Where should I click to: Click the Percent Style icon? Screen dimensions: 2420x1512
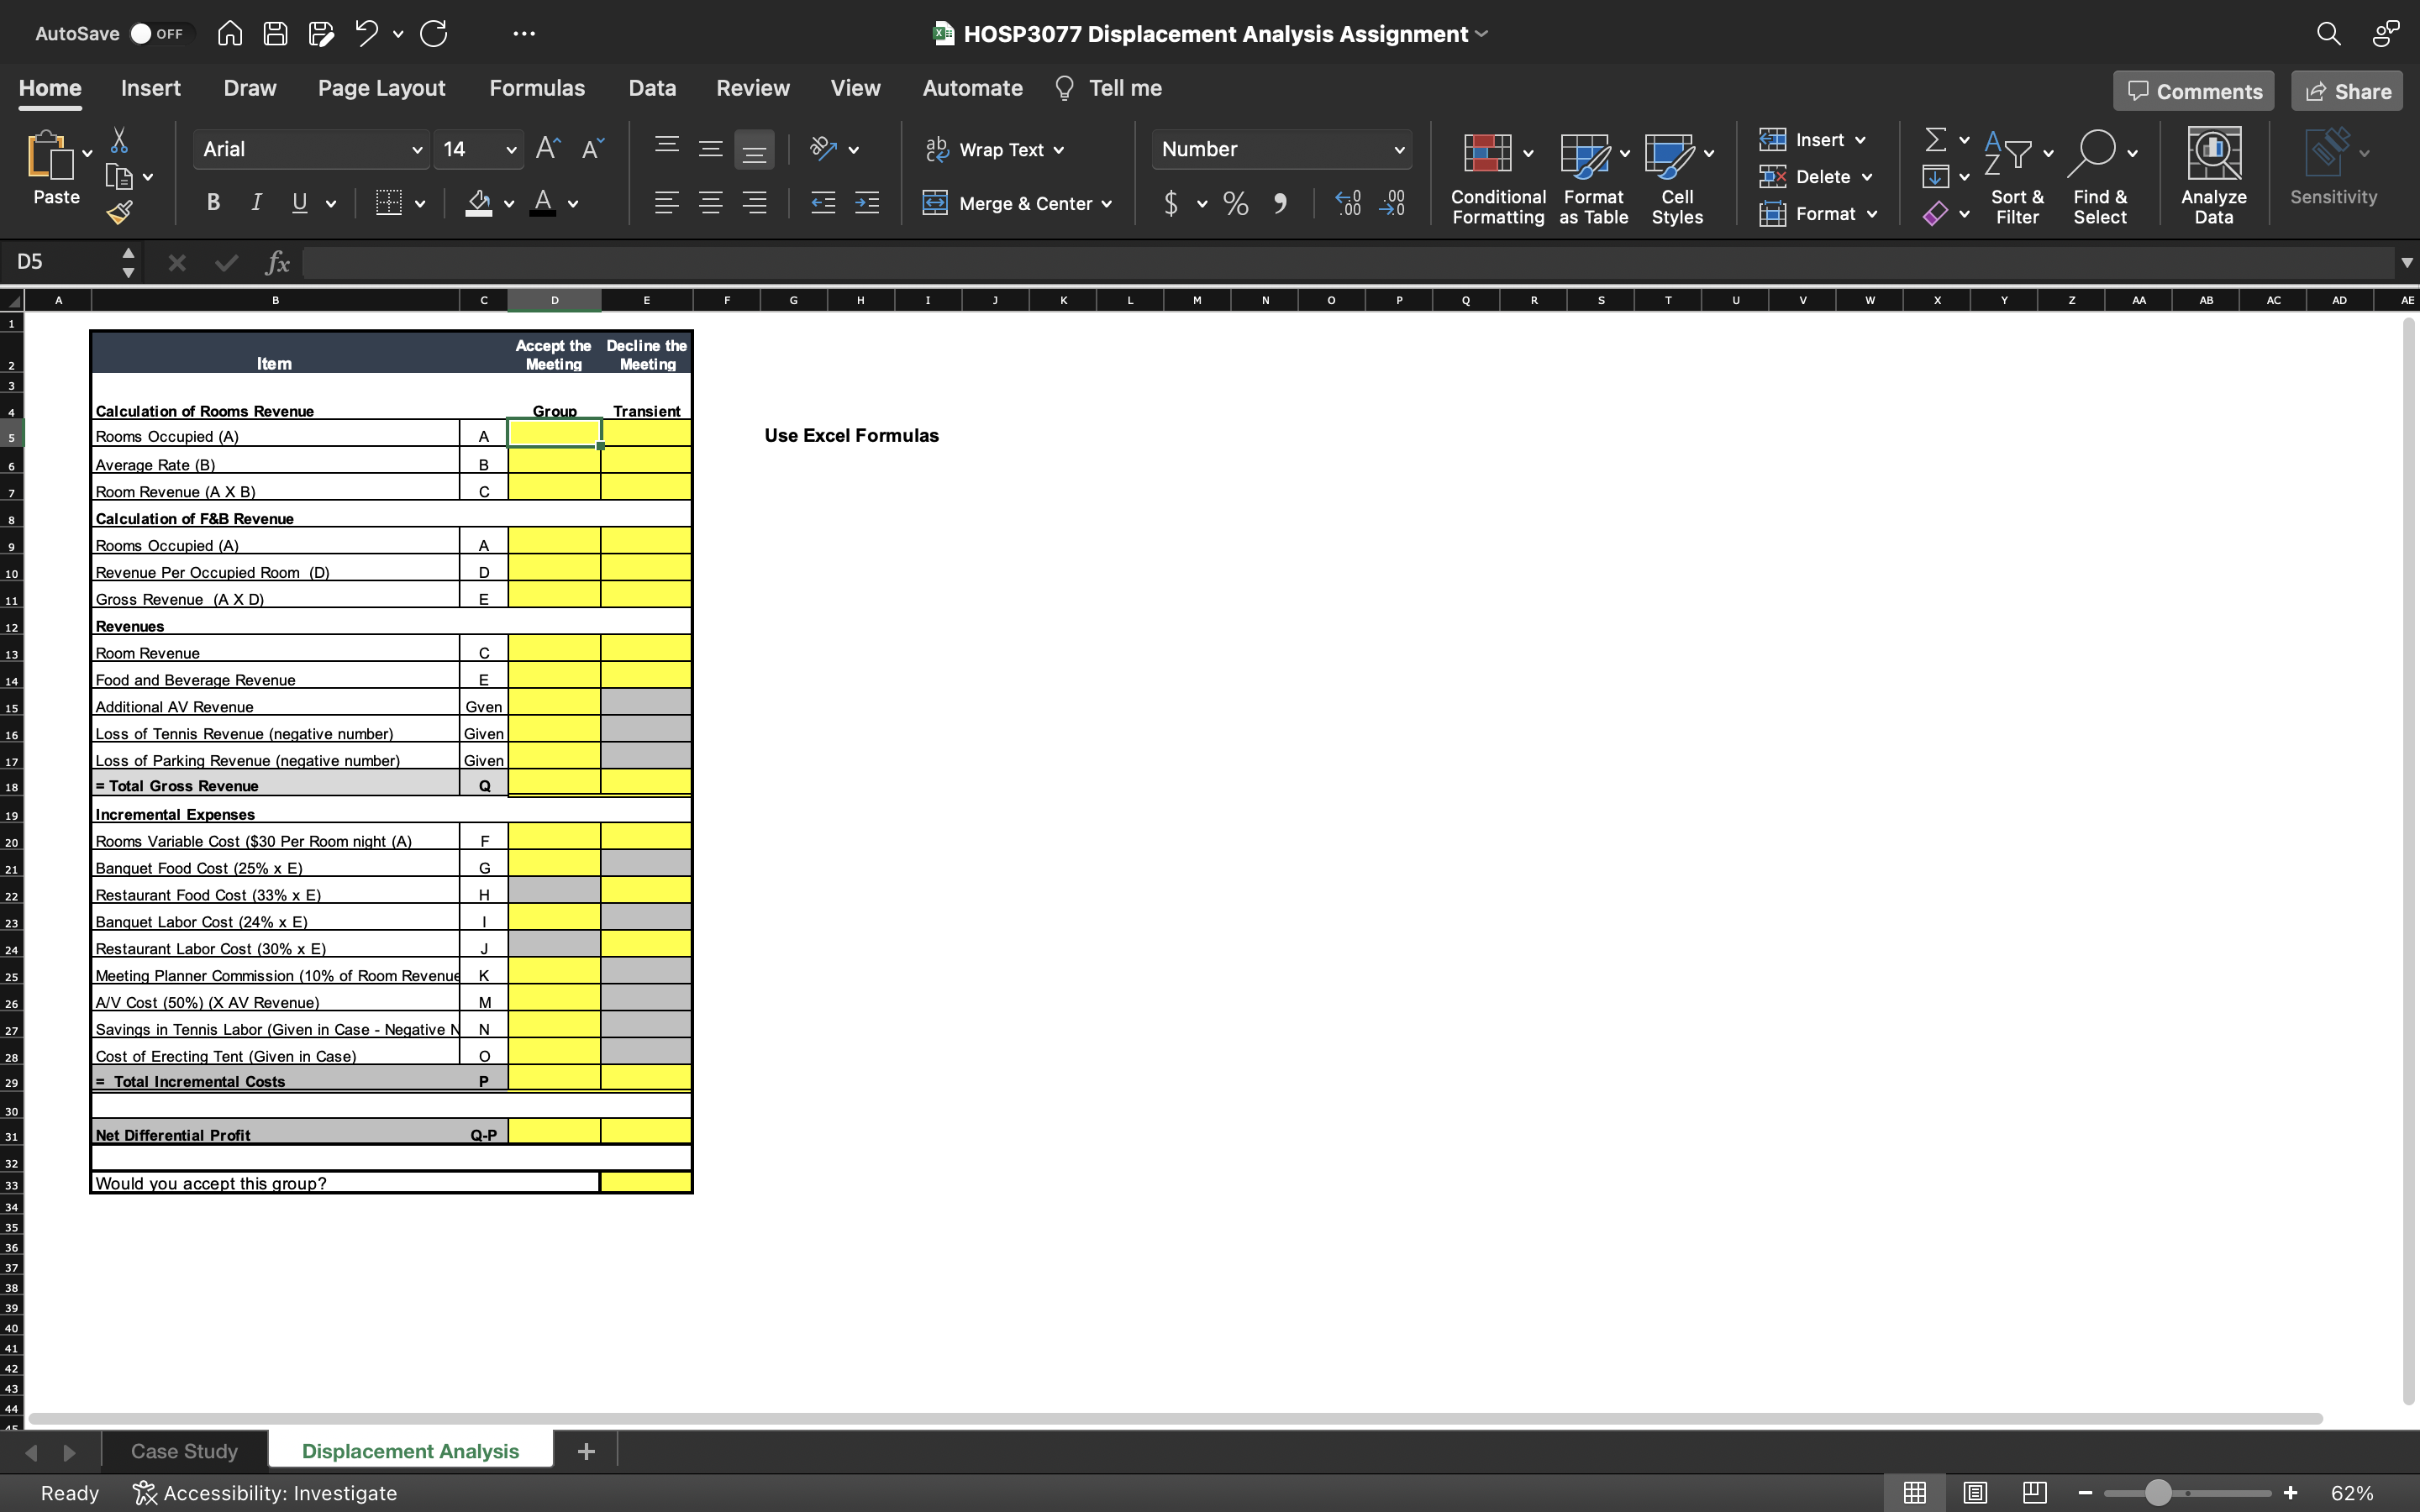tap(1236, 204)
